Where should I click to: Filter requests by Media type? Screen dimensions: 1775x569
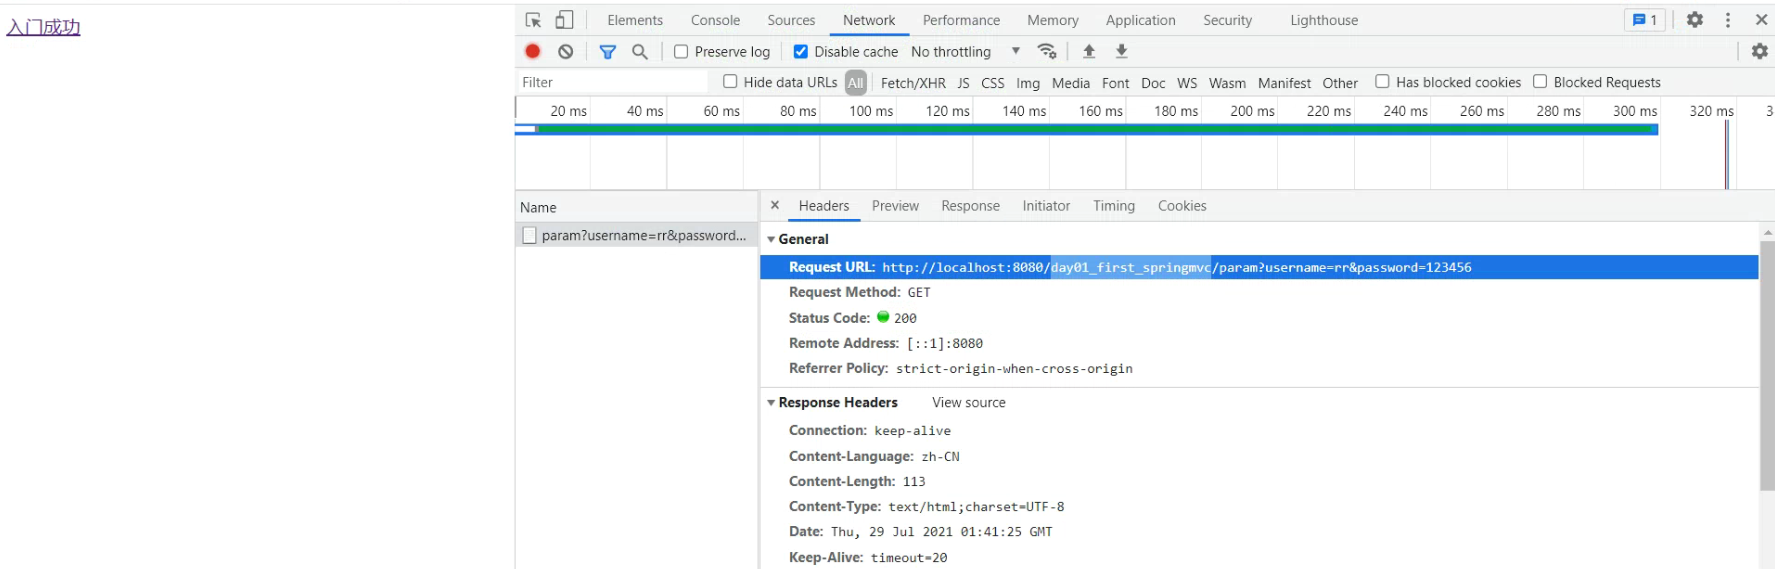1071,83
